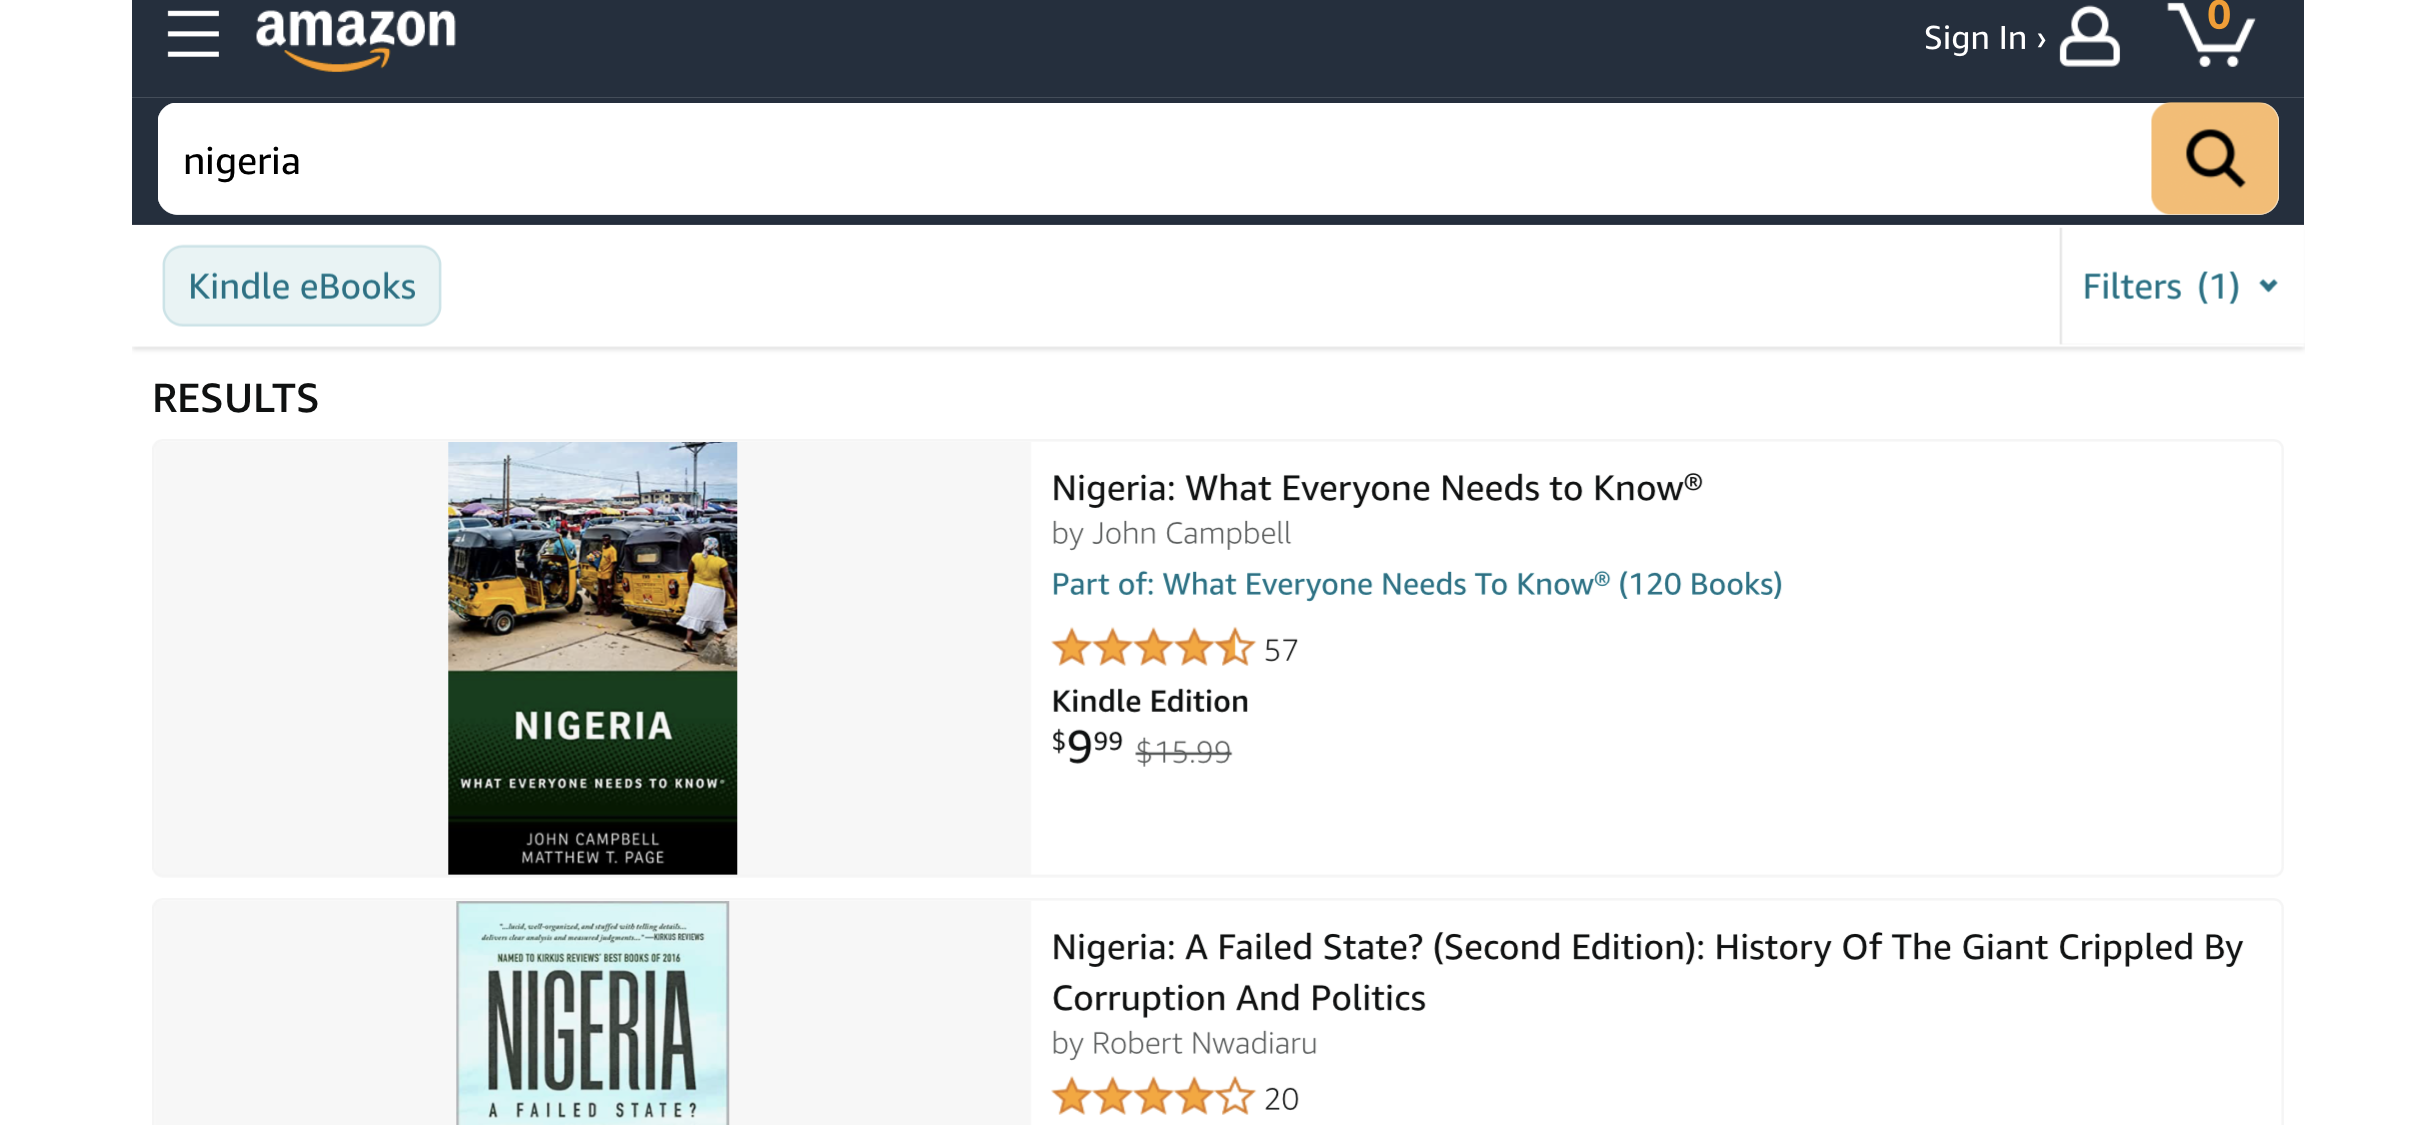This screenshot has width=2436, height=1125.
Task: Click the $9.99 Kindle price
Action: (1087, 746)
